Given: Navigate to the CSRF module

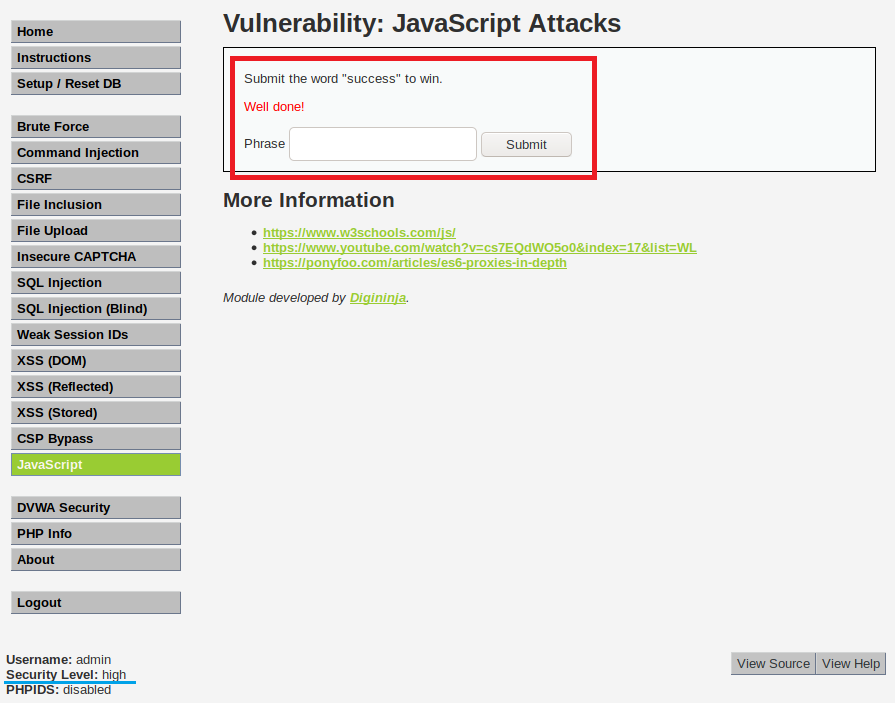Looking at the screenshot, I should point(96,179).
